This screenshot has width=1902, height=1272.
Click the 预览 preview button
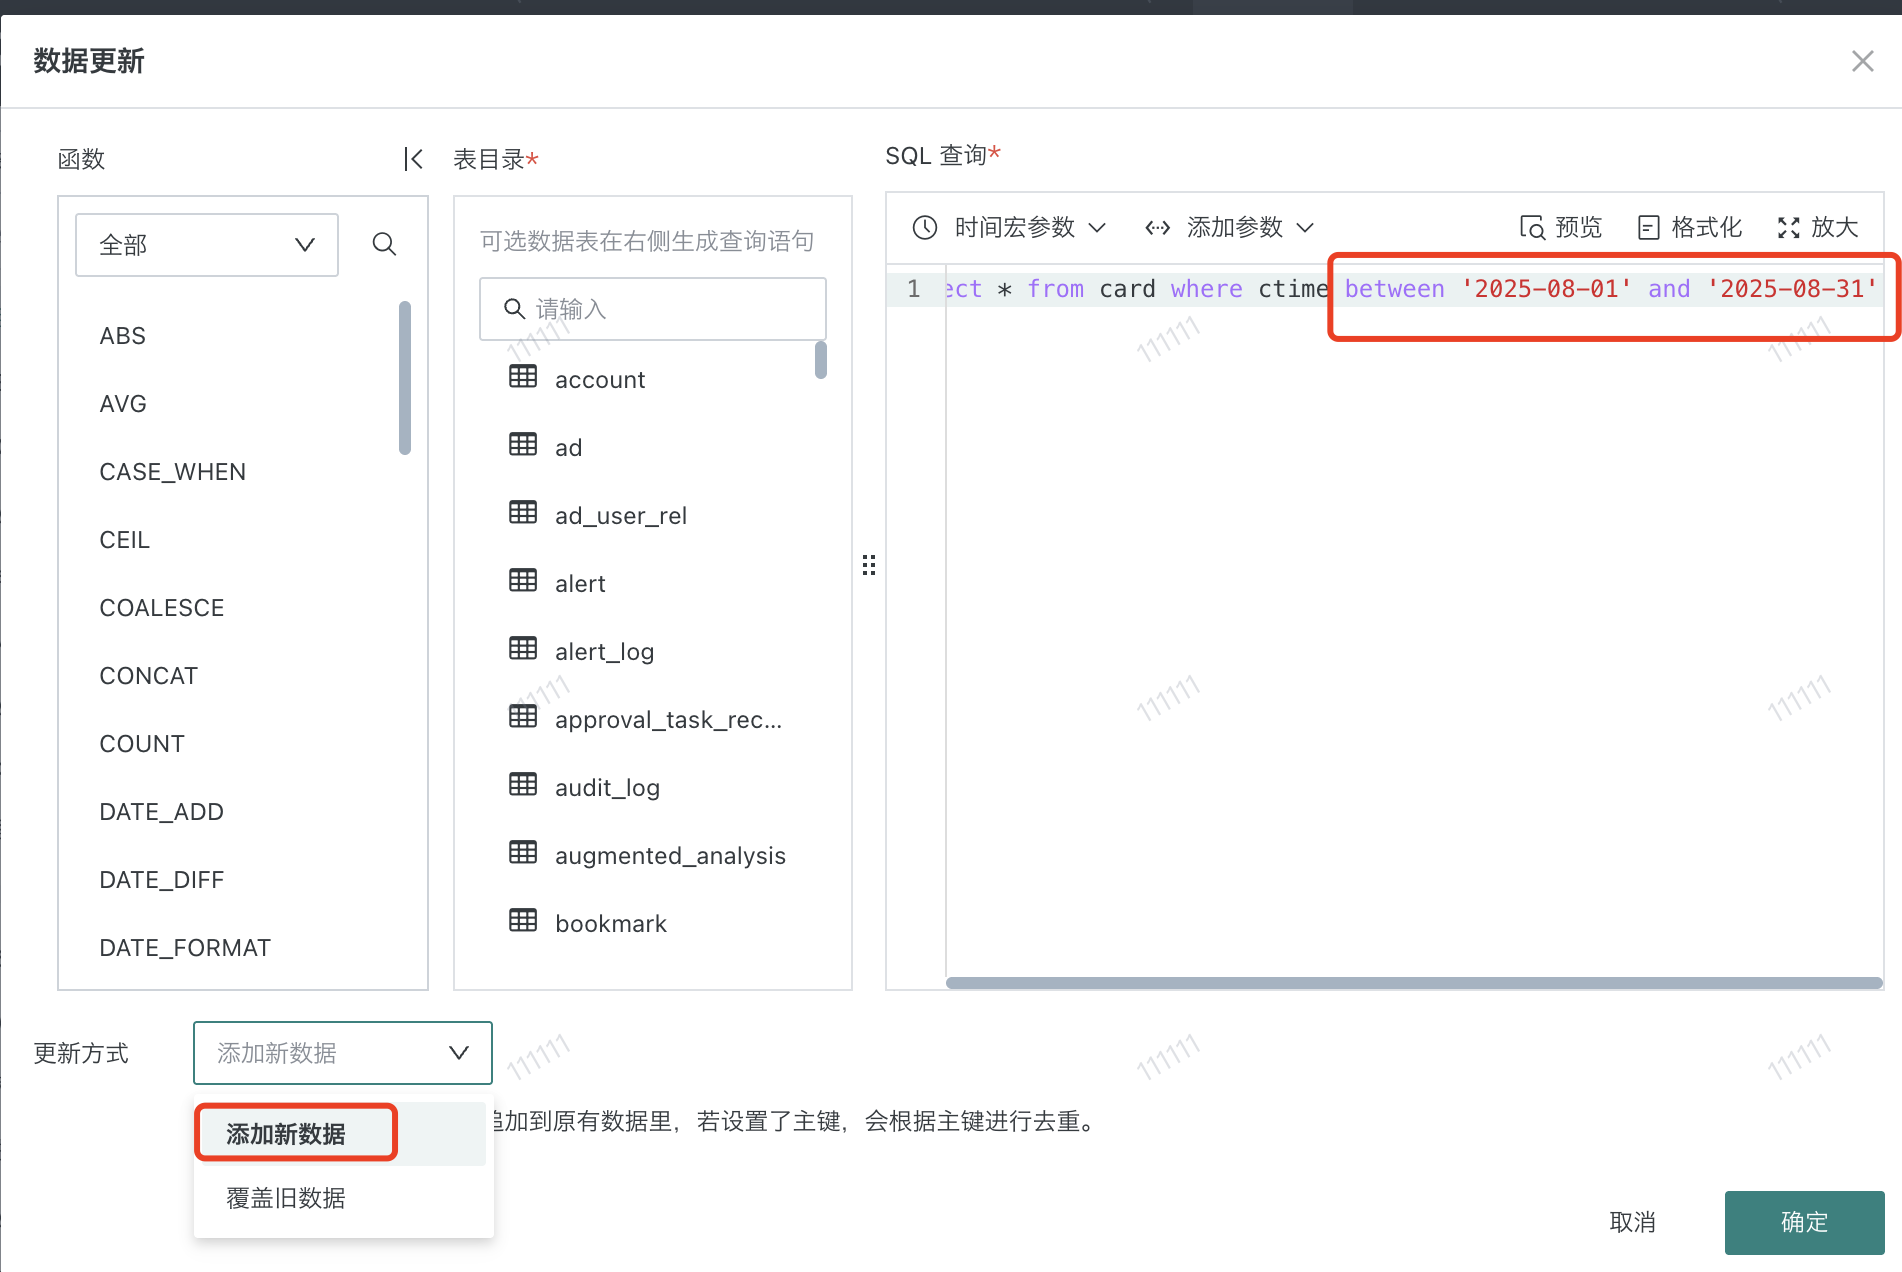pyautogui.click(x=1561, y=228)
